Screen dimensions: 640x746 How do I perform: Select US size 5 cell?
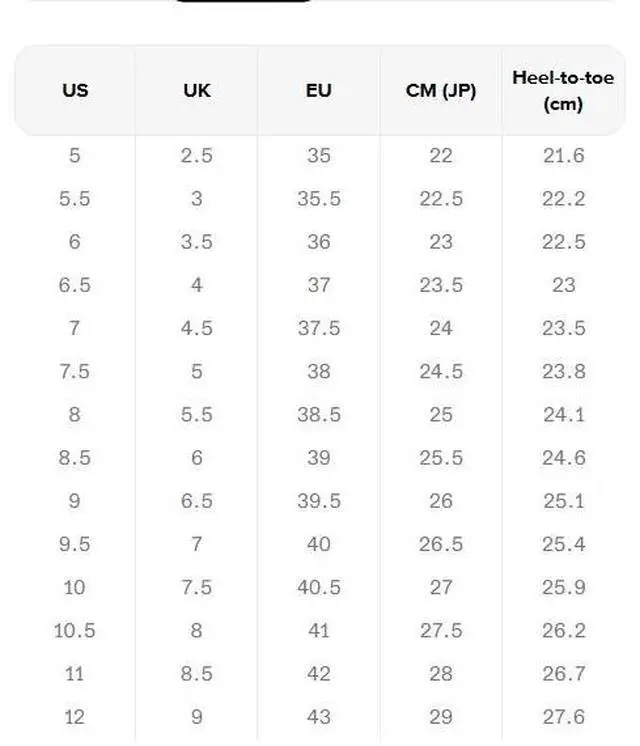pos(75,156)
